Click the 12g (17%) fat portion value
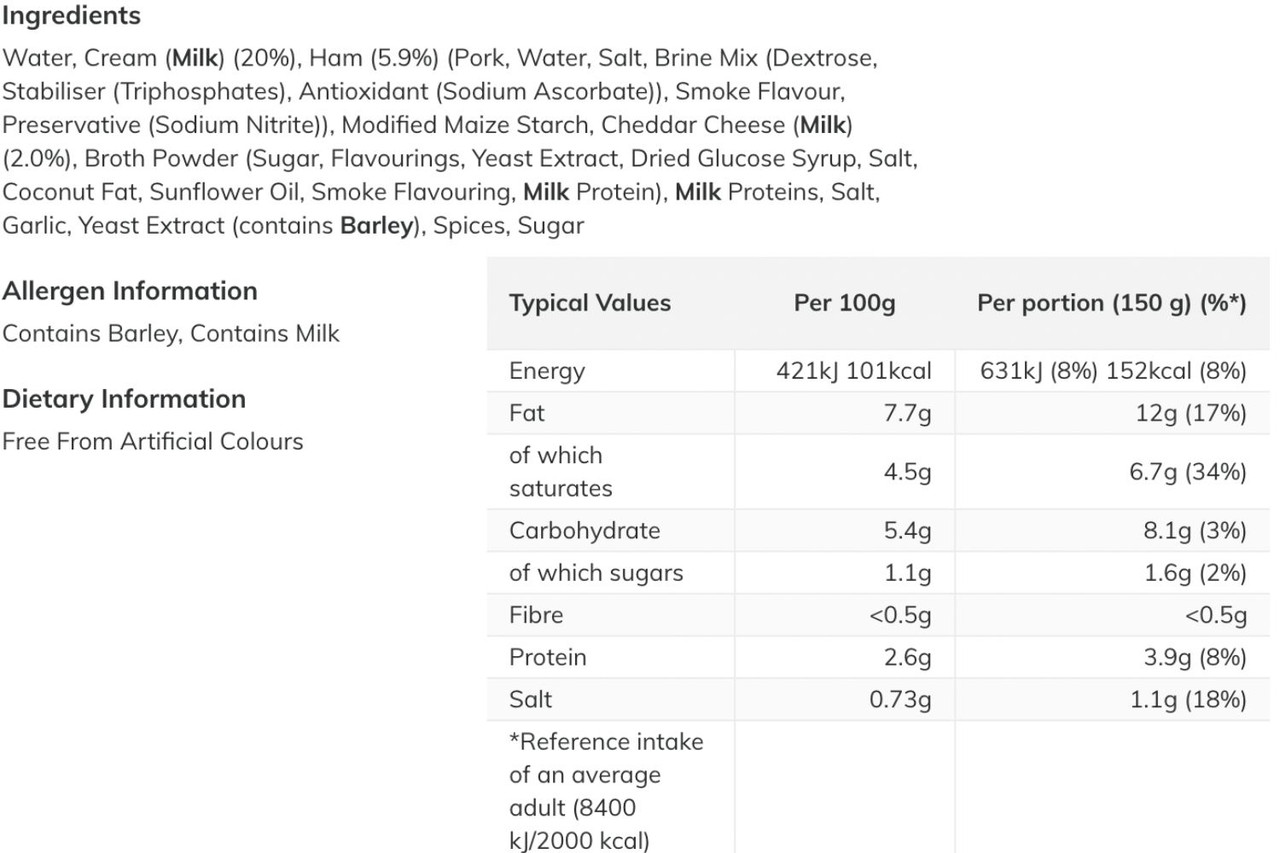Screen dimensions: 1280x853 click(1191, 413)
